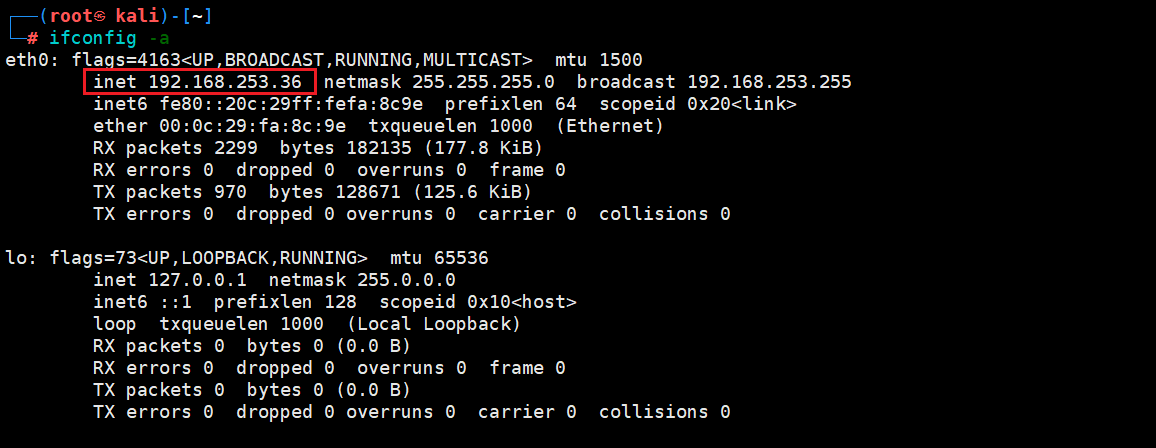Viewport: 1156px width, 448px height.
Task: Click the RX packets 2299 line
Action: pos(318,148)
